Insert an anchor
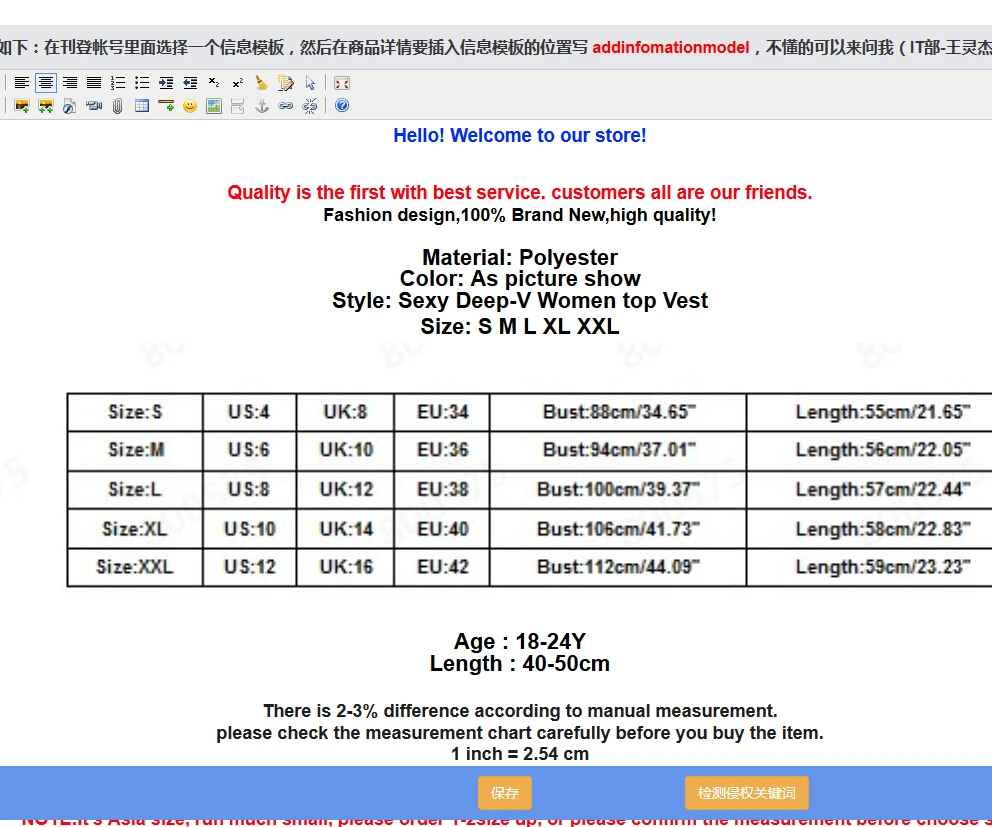The width and height of the screenshot is (992, 827). coord(261,106)
